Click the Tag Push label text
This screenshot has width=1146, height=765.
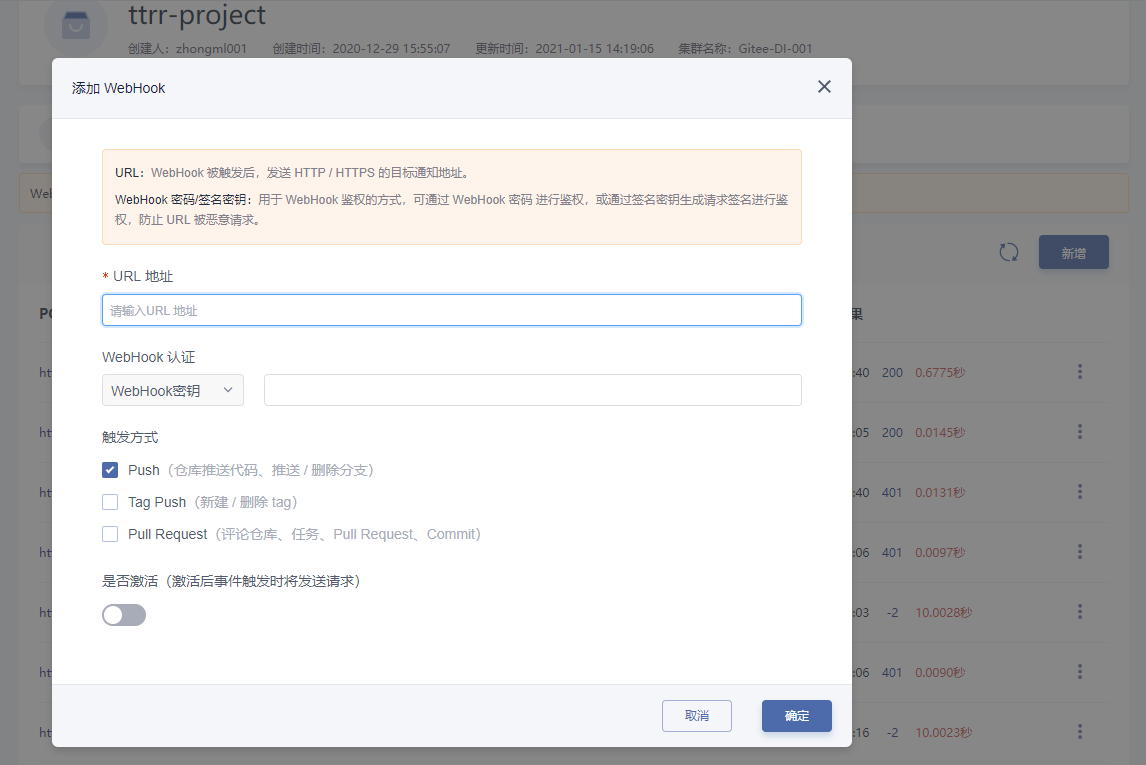point(156,502)
